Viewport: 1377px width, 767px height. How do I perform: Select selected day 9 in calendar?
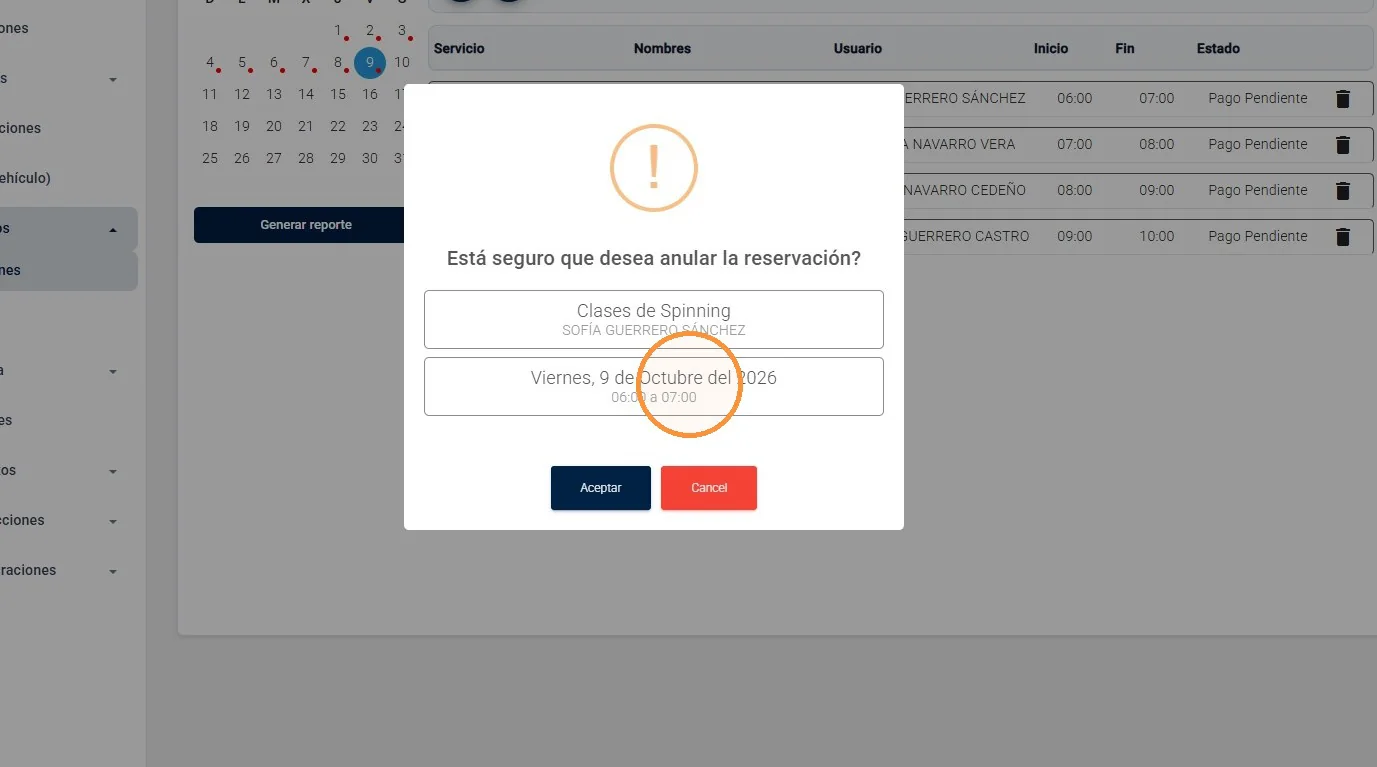370,62
